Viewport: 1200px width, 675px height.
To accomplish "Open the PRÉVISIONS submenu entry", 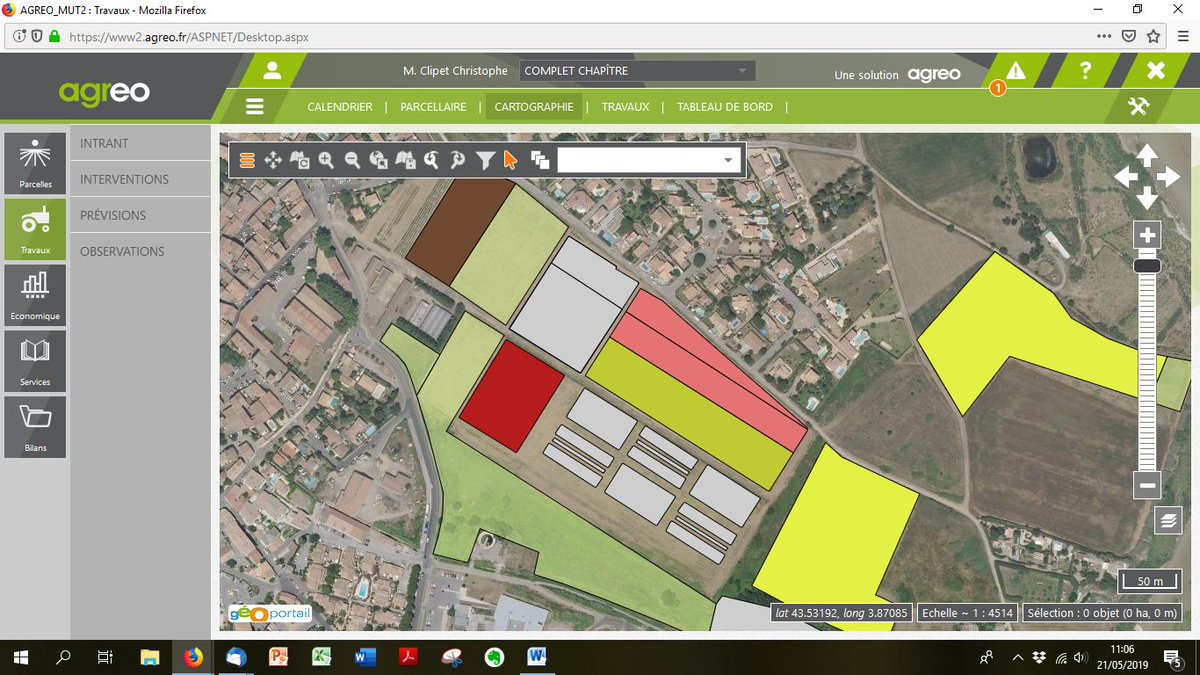I will tap(140, 215).
